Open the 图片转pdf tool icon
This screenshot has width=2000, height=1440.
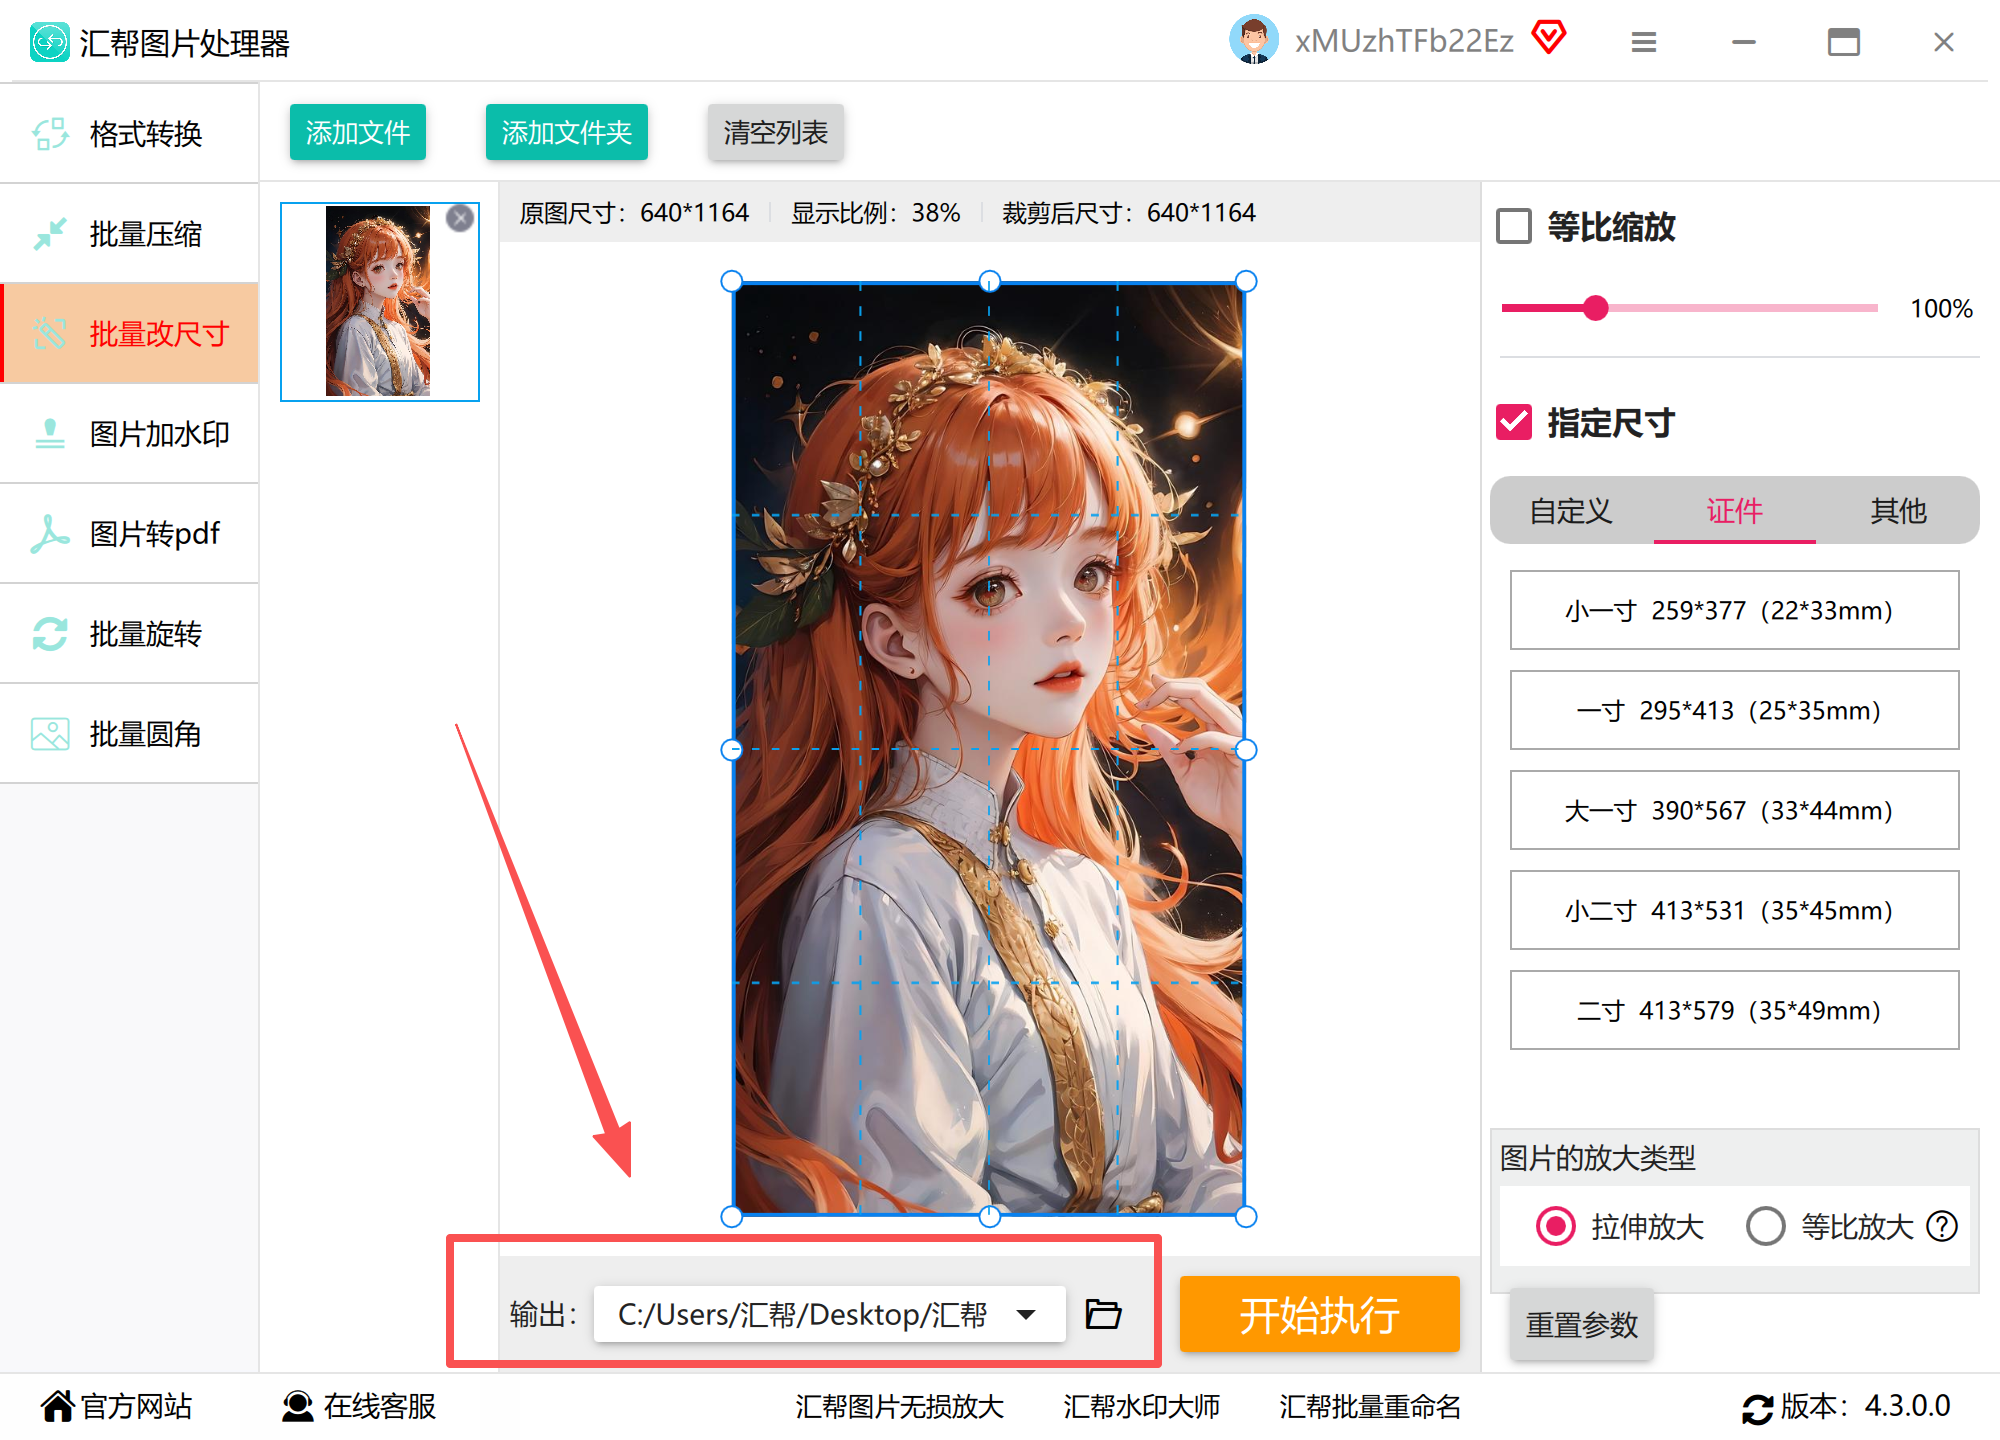click(x=50, y=534)
